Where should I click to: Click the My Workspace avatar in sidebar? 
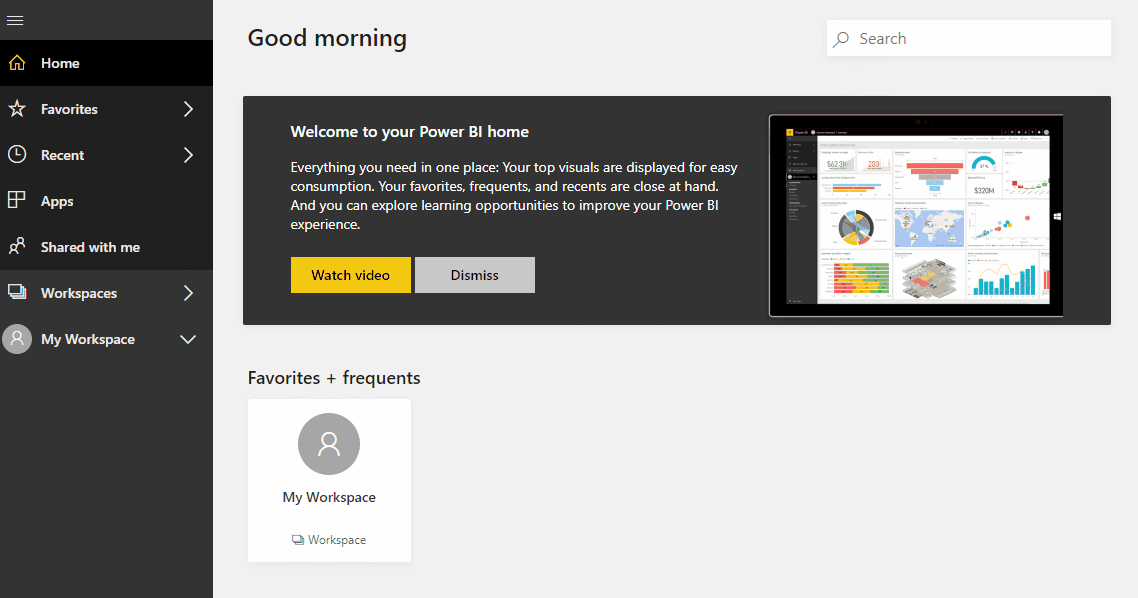pos(17,339)
